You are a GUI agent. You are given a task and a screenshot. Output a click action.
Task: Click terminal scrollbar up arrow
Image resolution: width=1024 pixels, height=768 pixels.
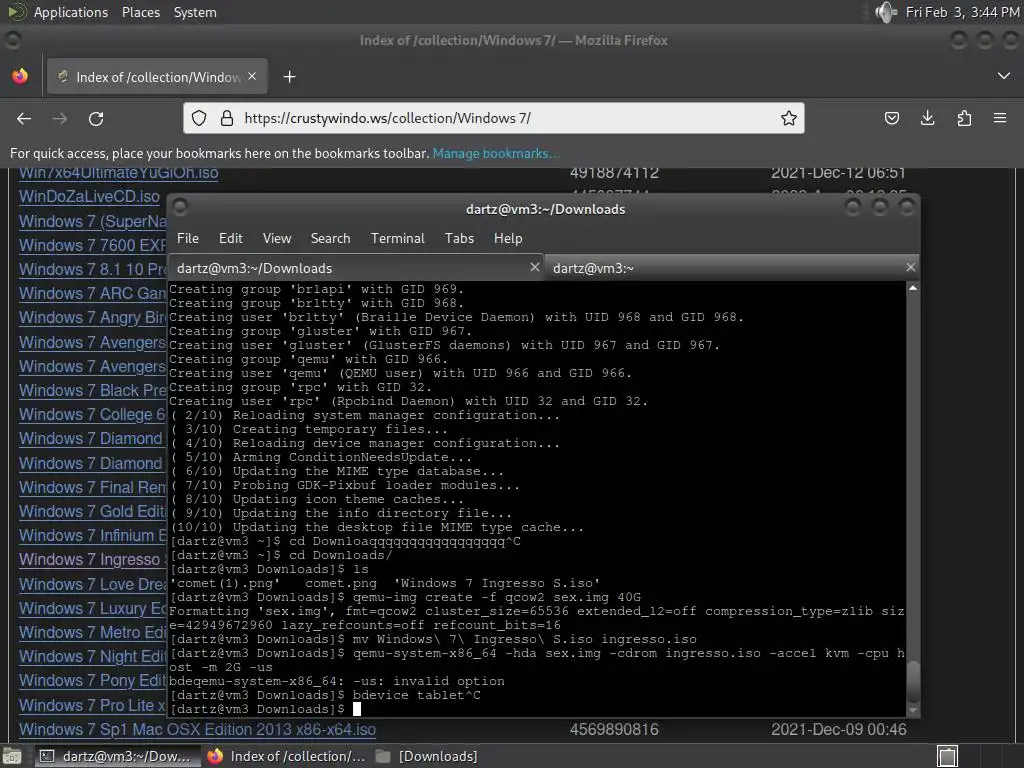point(913,288)
